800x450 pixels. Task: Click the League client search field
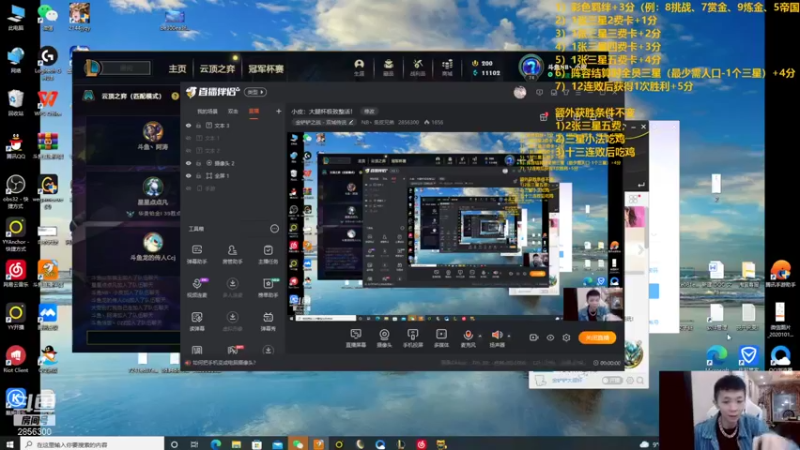click(127, 68)
